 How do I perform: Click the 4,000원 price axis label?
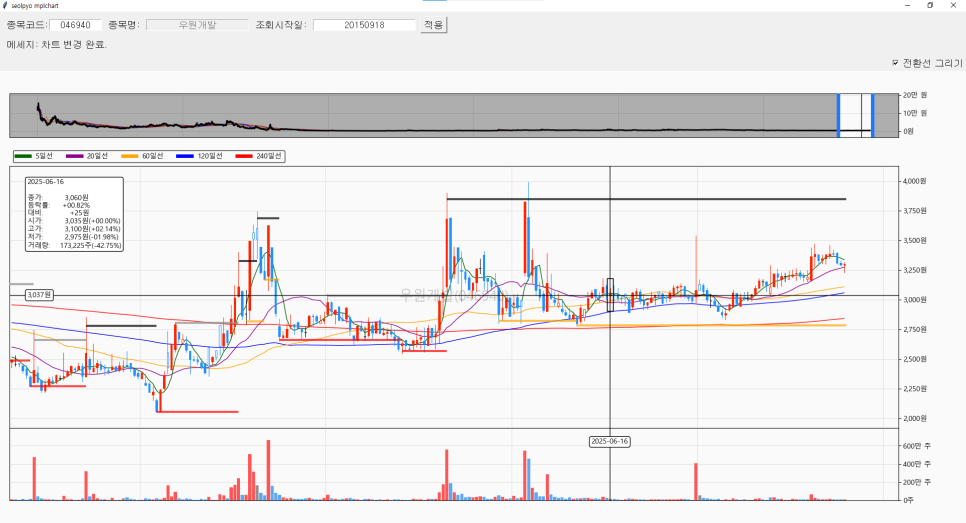click(x=915, y=182)
